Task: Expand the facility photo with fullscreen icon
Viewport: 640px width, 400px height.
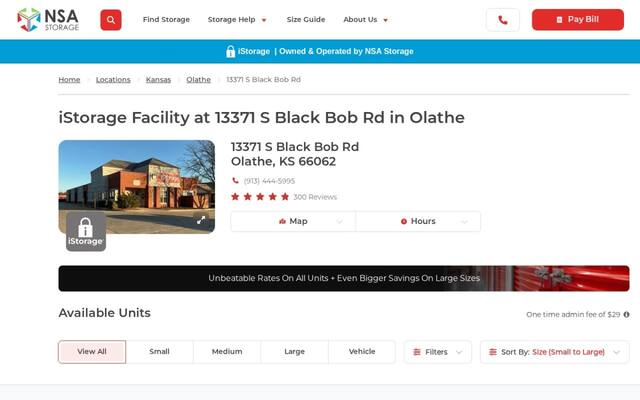Action: click(x=201, y=220)
